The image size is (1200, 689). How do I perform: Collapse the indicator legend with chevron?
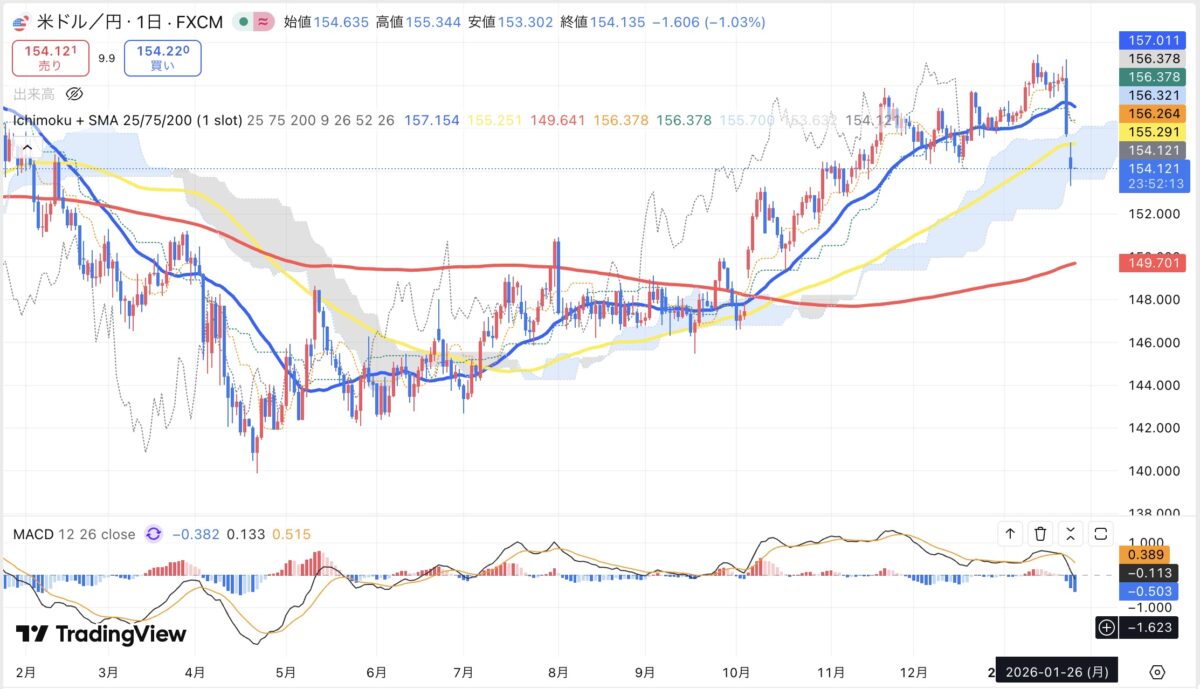click(27, 148)
